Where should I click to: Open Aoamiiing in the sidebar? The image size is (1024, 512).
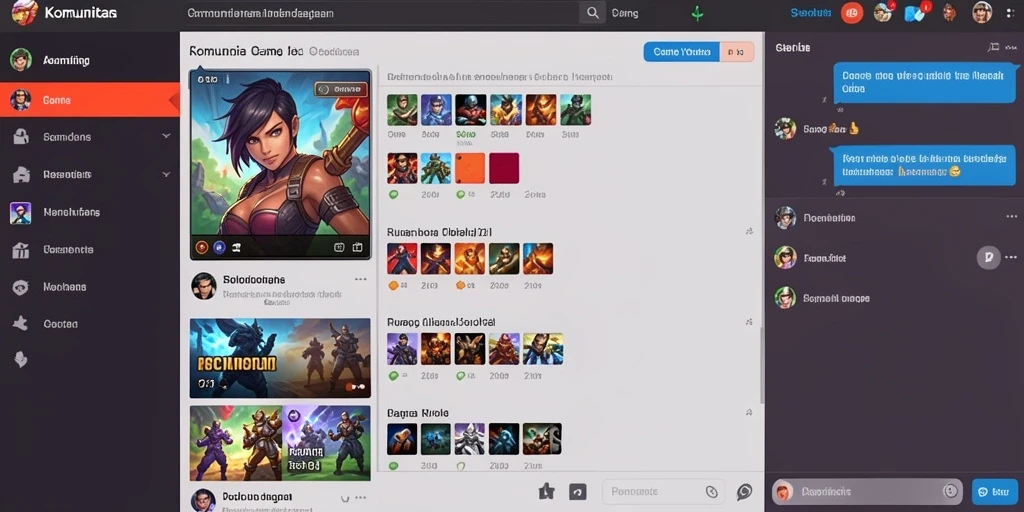pos(90,60)
